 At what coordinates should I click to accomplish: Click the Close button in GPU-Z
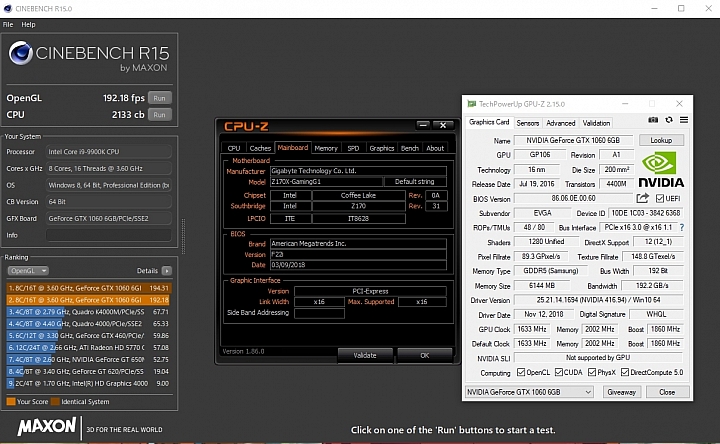667,392
